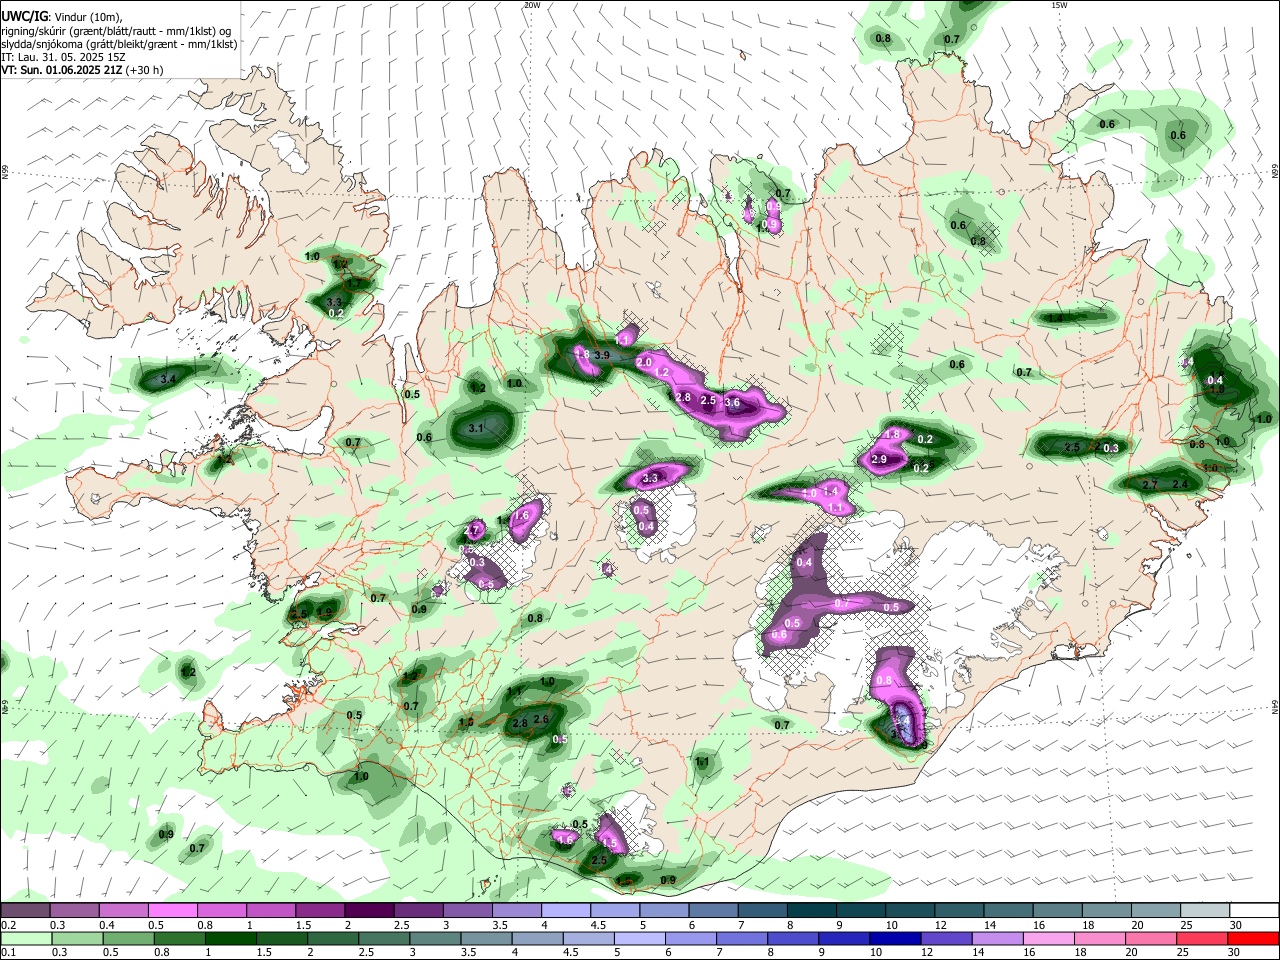
Task: Click the '15W' longitude label
Action: [1059, 5]
